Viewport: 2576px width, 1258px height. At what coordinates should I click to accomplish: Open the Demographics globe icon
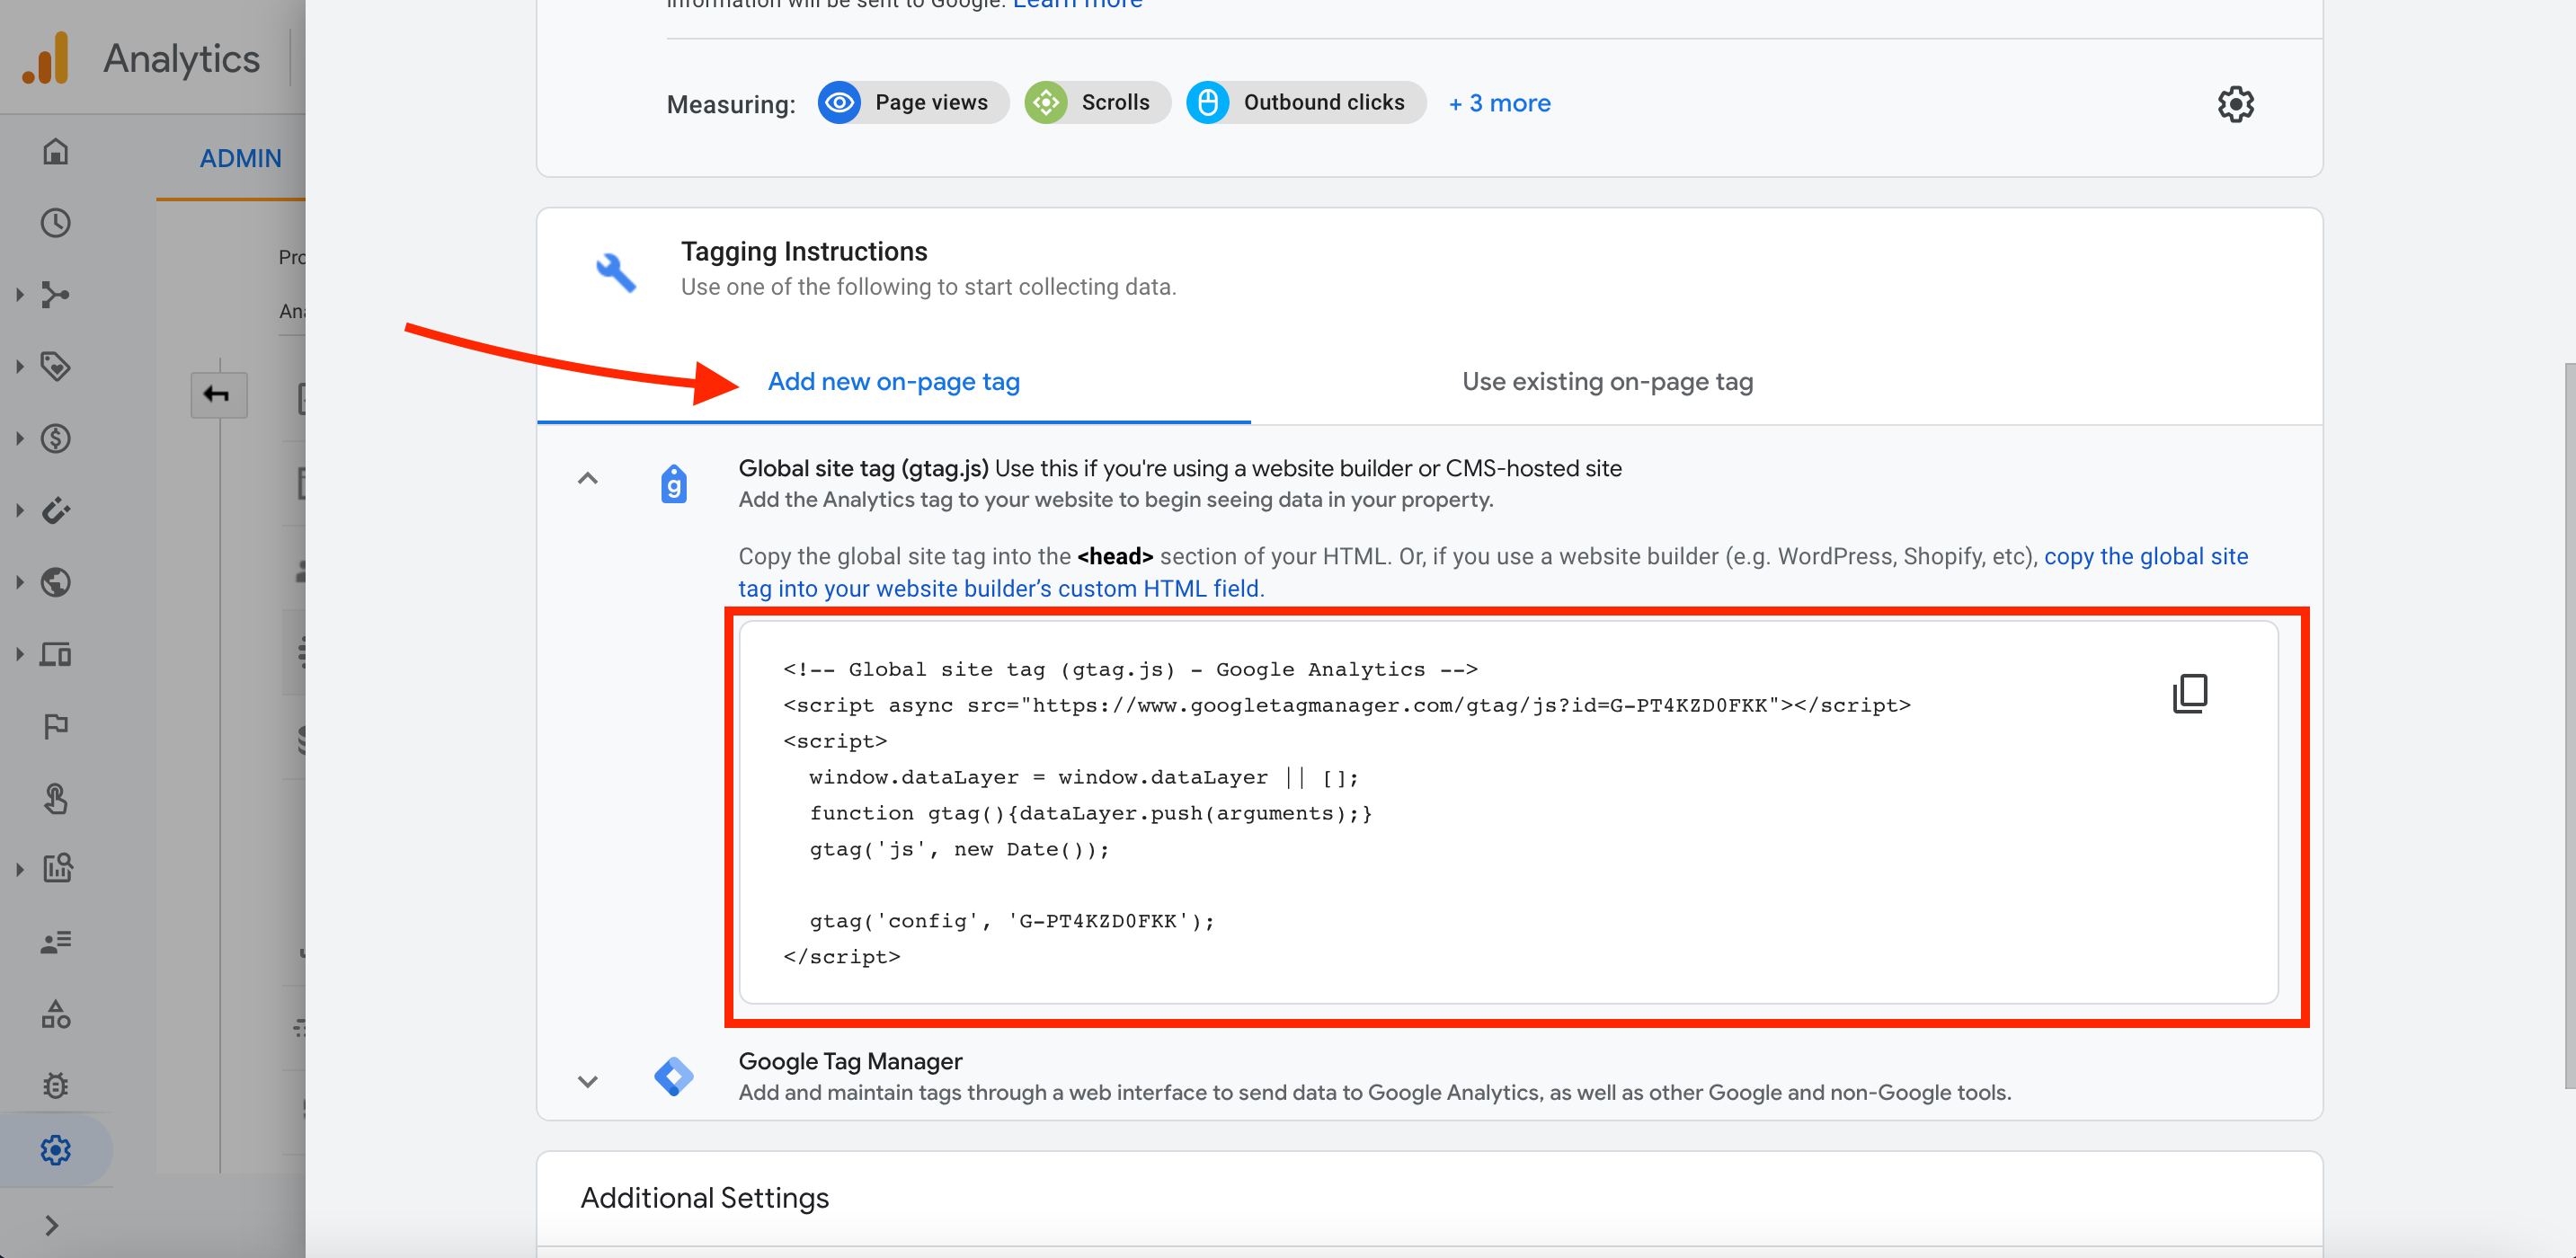pos(56,582)
